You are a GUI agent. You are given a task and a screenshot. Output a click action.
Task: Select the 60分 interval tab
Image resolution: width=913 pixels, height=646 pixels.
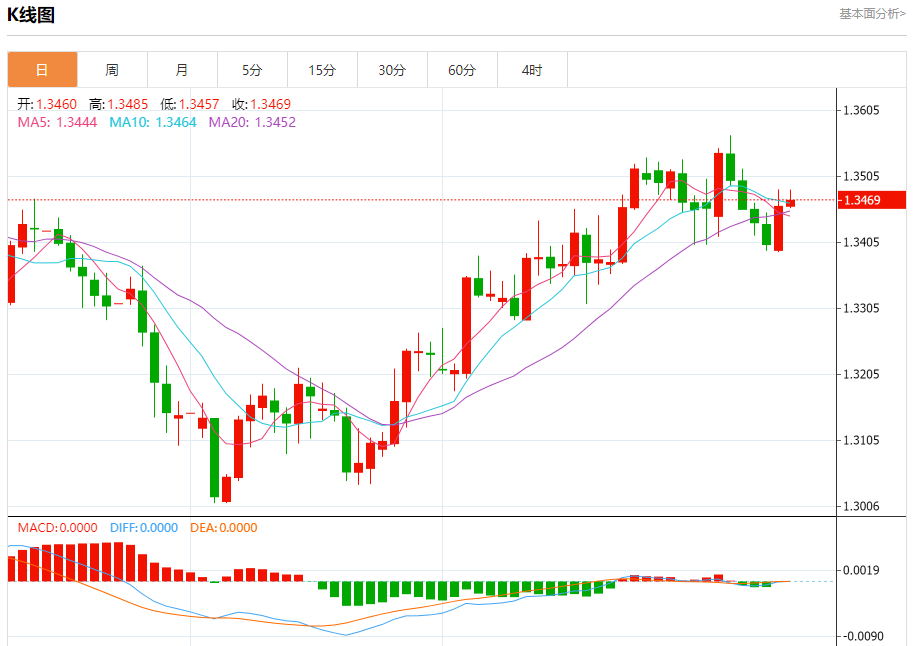[x=462, y=70]
